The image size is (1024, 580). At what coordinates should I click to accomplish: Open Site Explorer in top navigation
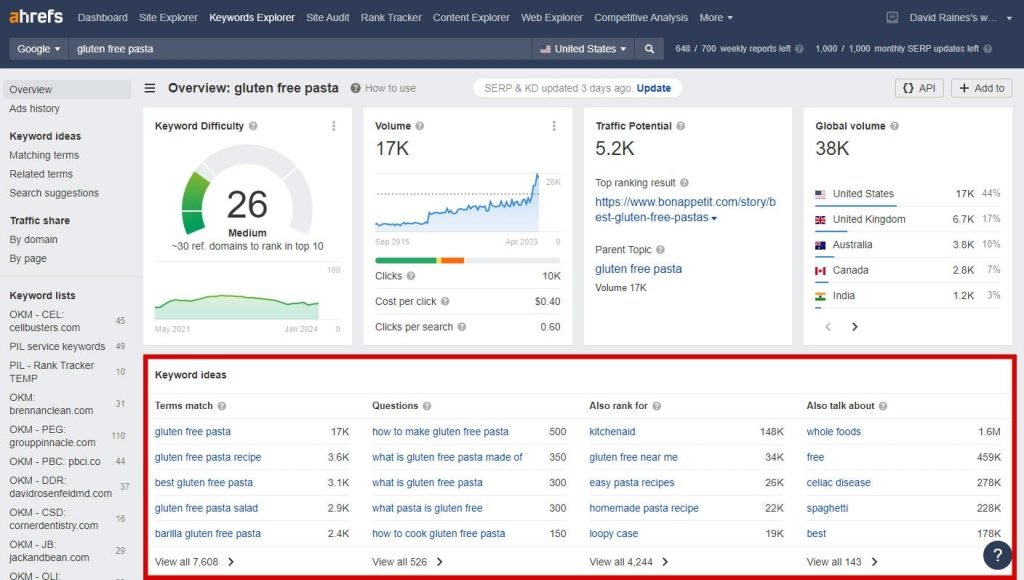[168, 18]
